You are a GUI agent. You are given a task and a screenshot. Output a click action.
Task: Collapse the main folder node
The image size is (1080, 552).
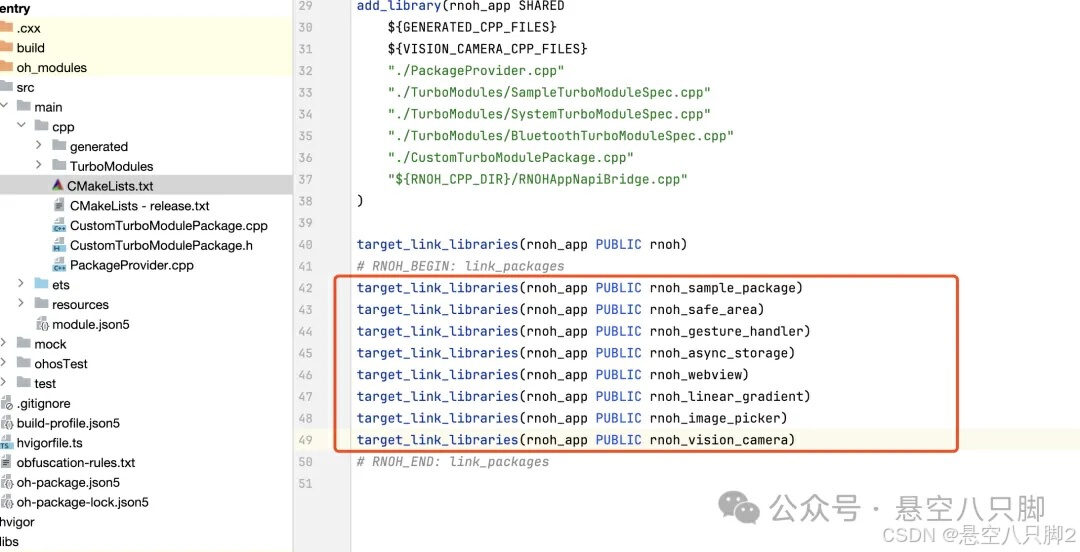point(4,106)
